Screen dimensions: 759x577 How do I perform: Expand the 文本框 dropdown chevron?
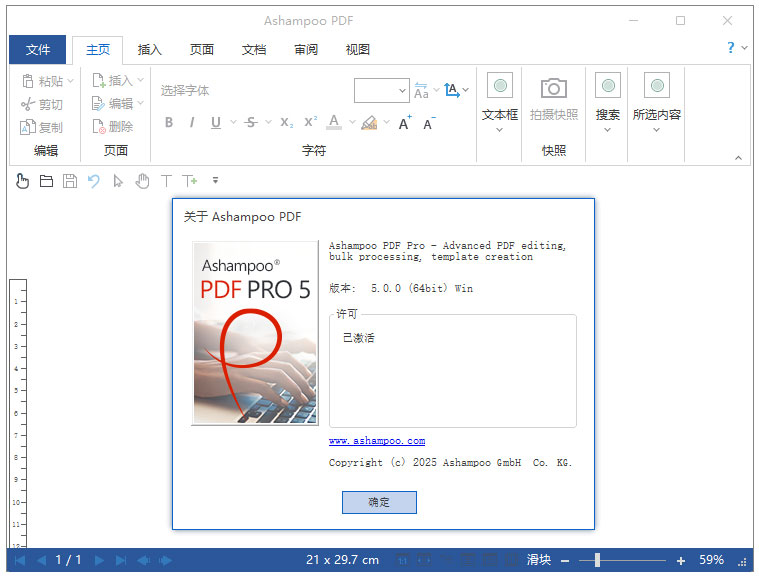(x=500, y=130)
